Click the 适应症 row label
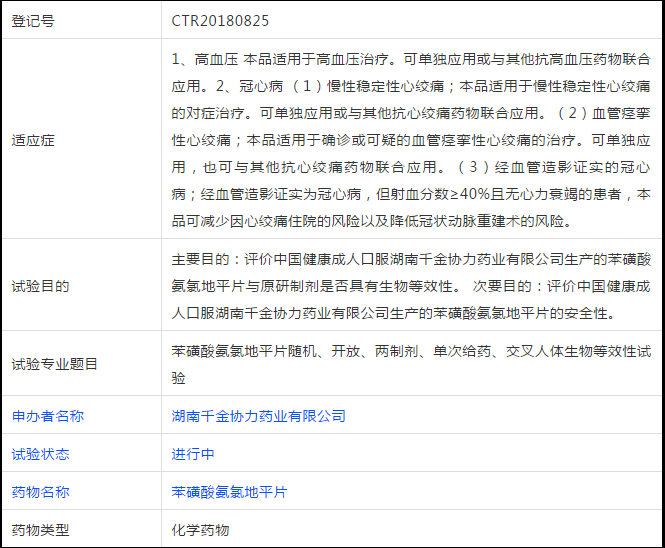Viewport: 665px width, 548px height. [33, 140]
